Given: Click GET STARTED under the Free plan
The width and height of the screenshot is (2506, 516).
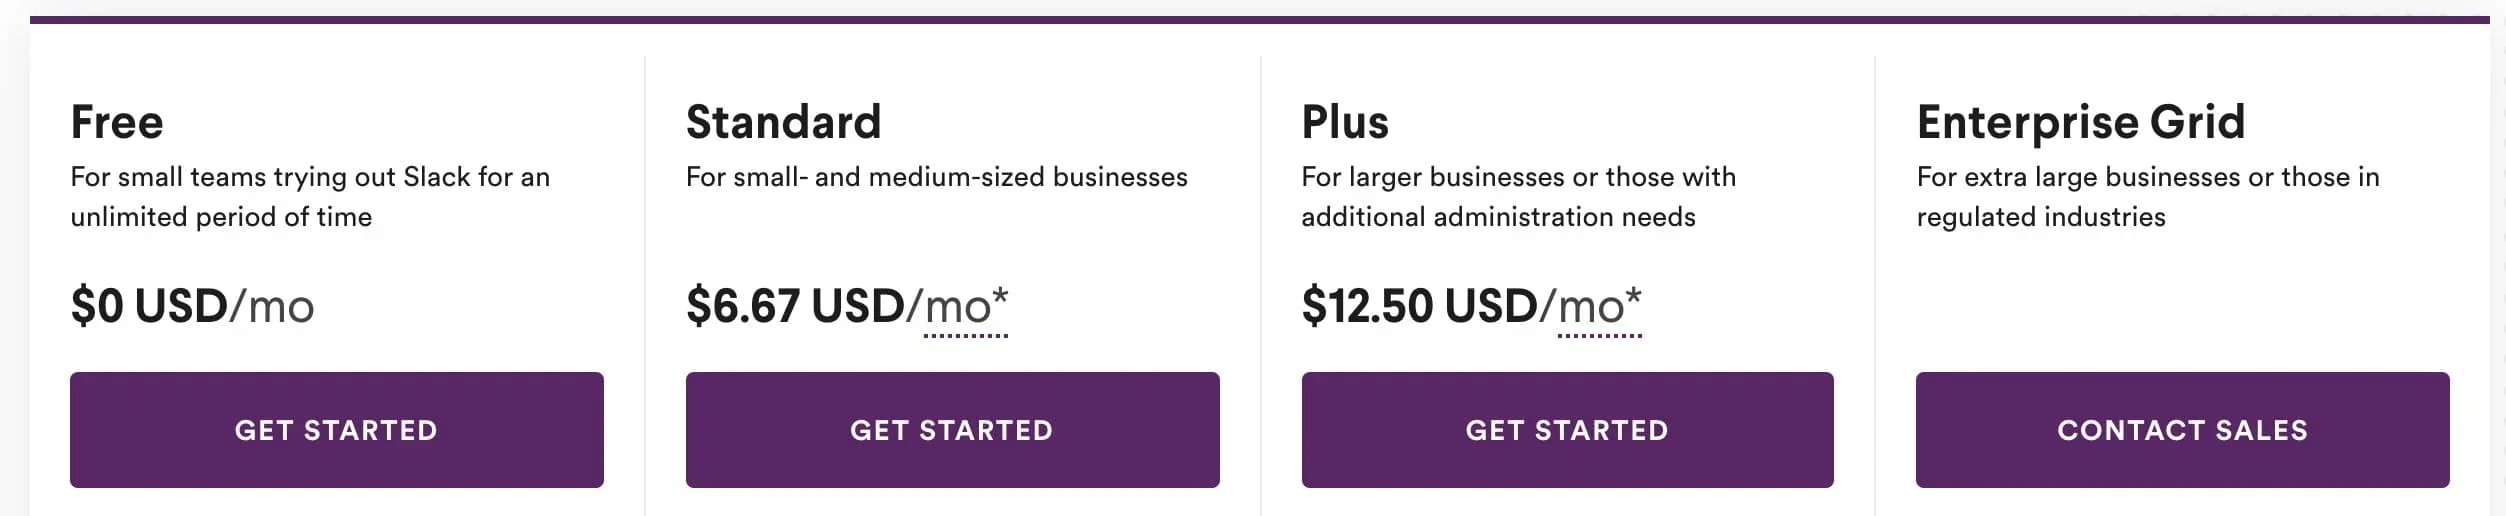Looking at the screenshot, I should coord(336,430).
